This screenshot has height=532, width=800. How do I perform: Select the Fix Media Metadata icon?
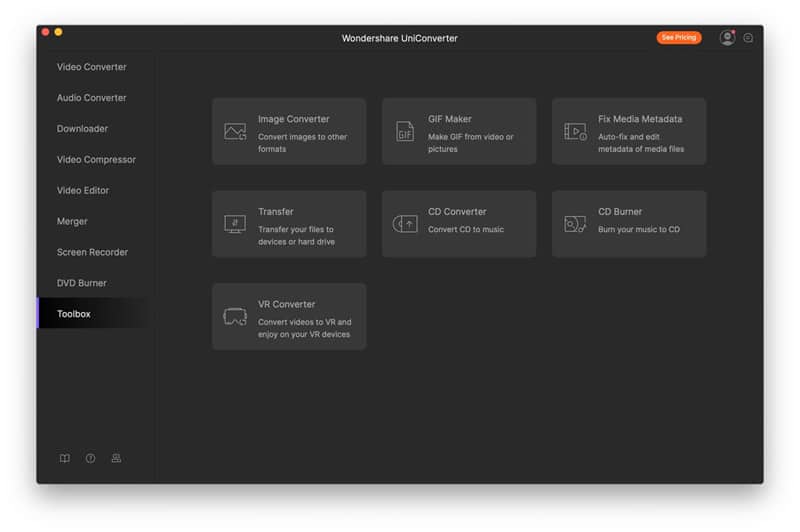pyautogui.click(x=576, y=132)
